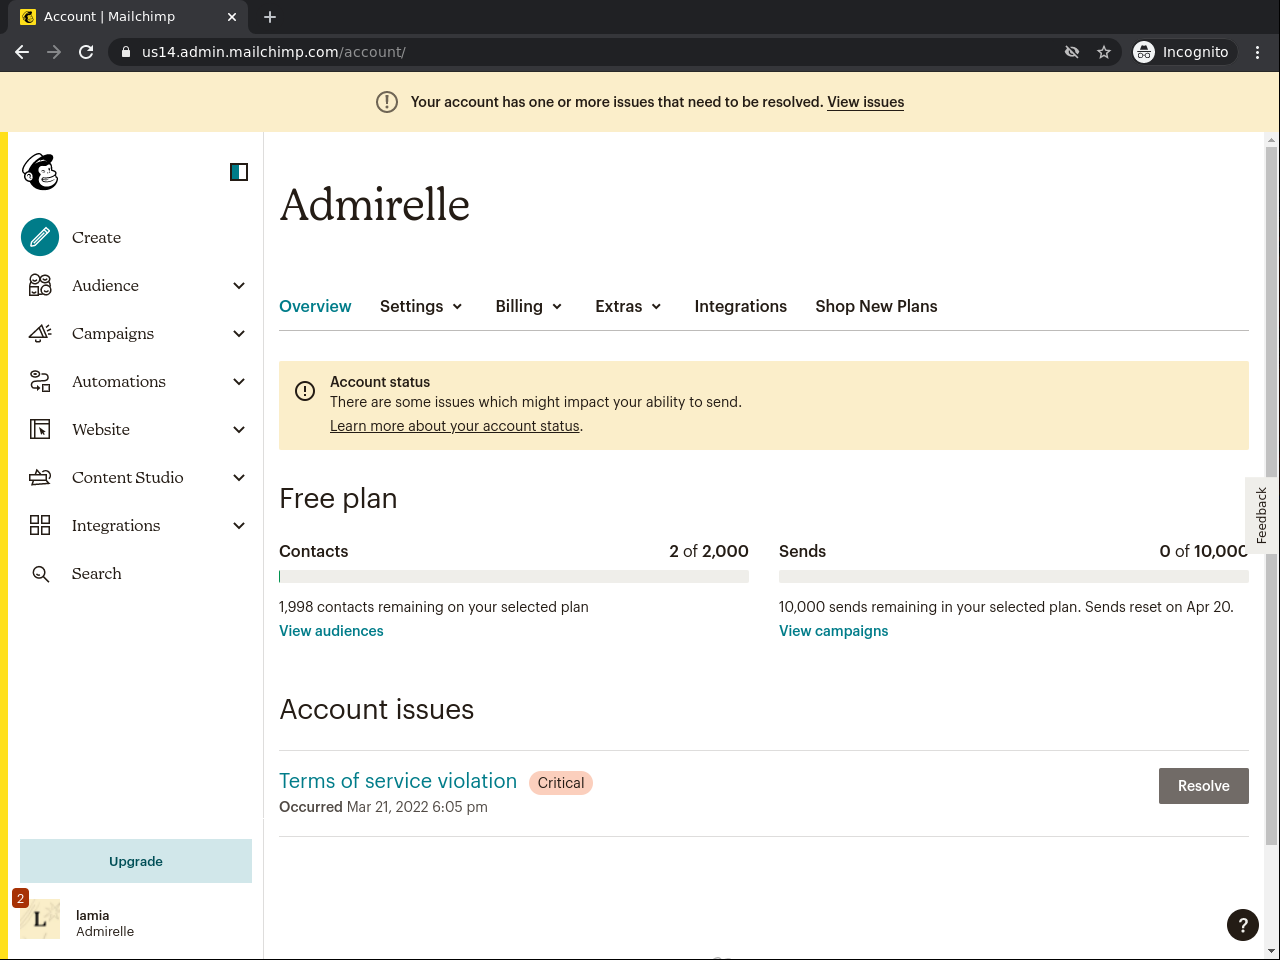Open the Audience sidebar icon

(x=40, y=286)
